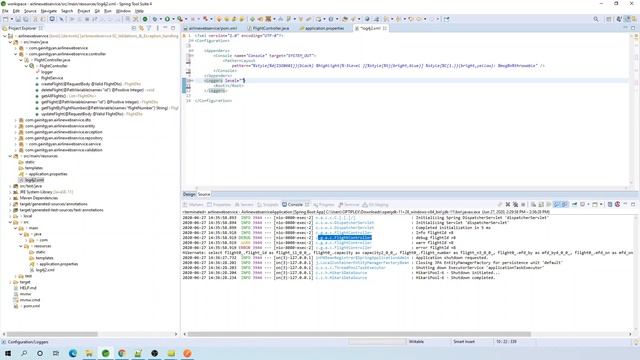Maximize the editor area

[633, 28]
